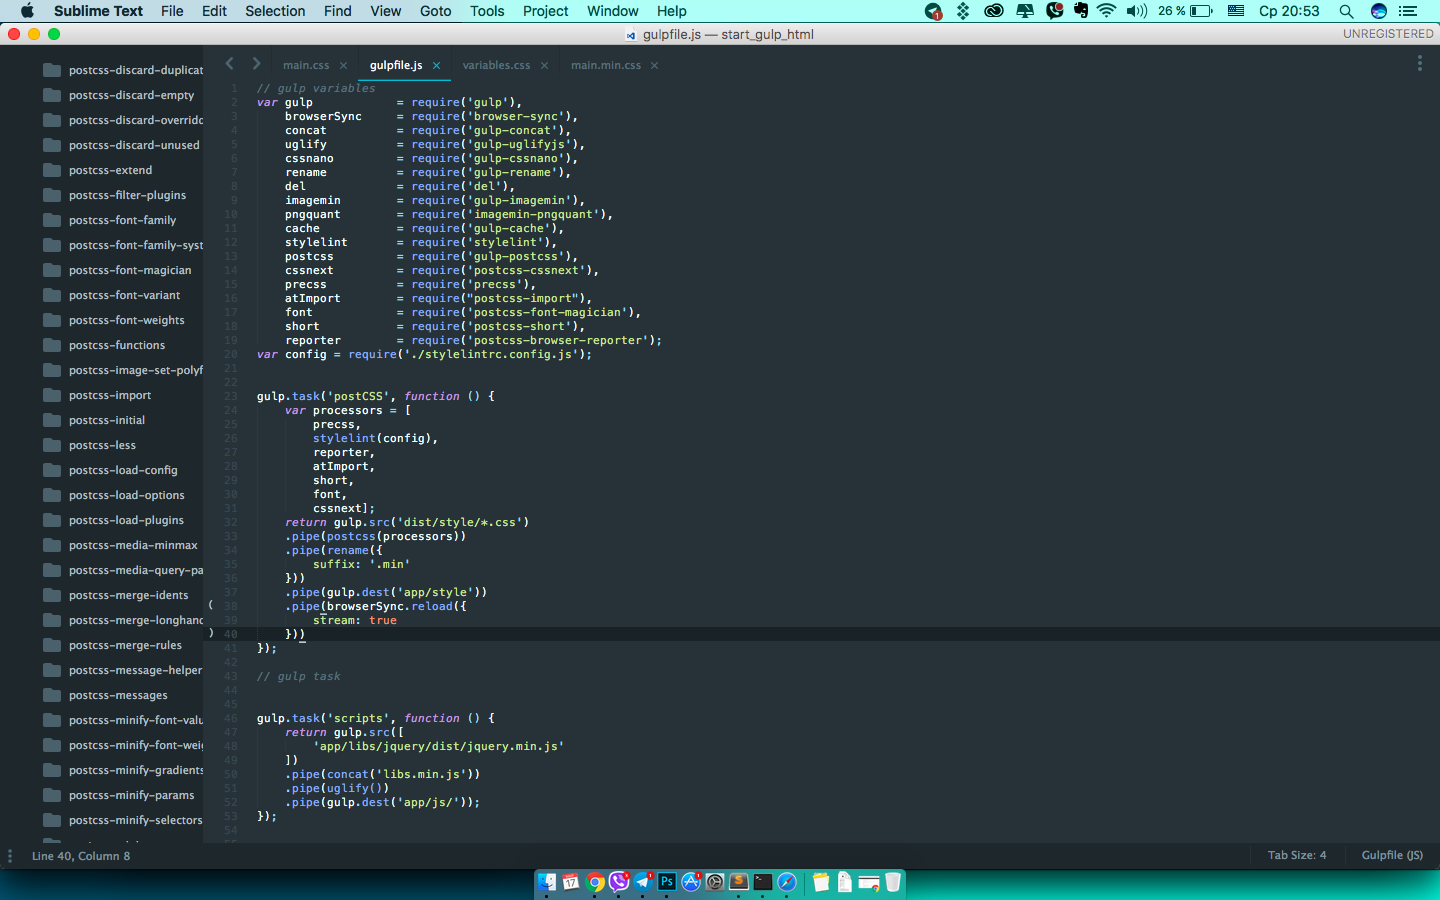
Task: Click the Evernote menu bar icon
Action: [x=1081, y=11]
